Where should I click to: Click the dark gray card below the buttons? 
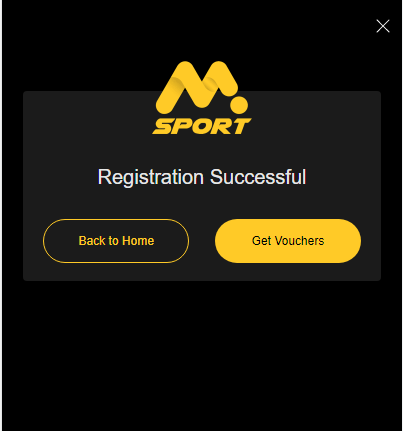(202, 272)
